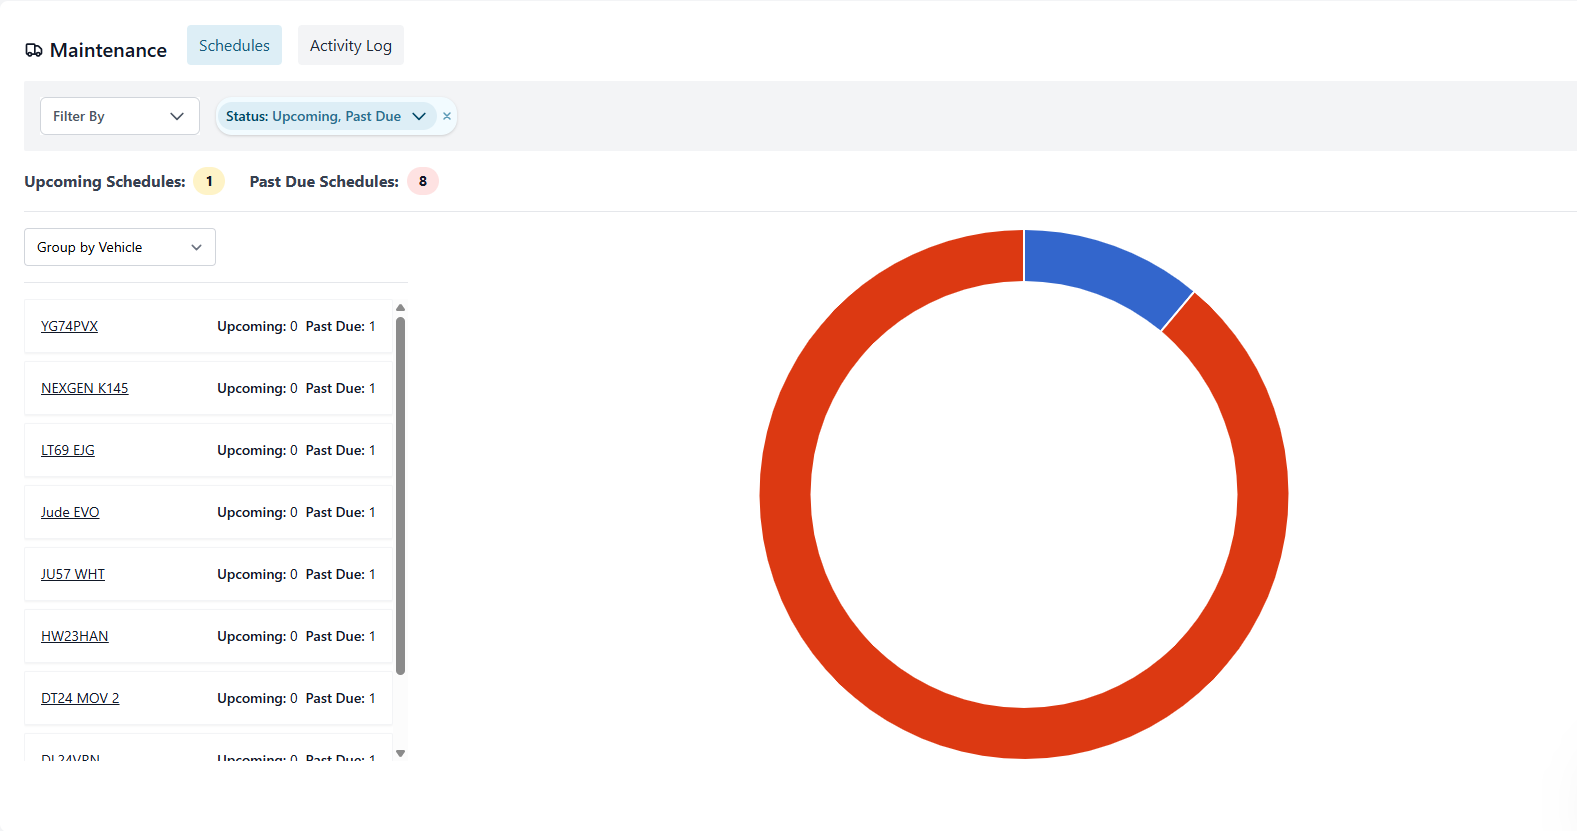Switch to the Activity Log tab

(350, 46)
